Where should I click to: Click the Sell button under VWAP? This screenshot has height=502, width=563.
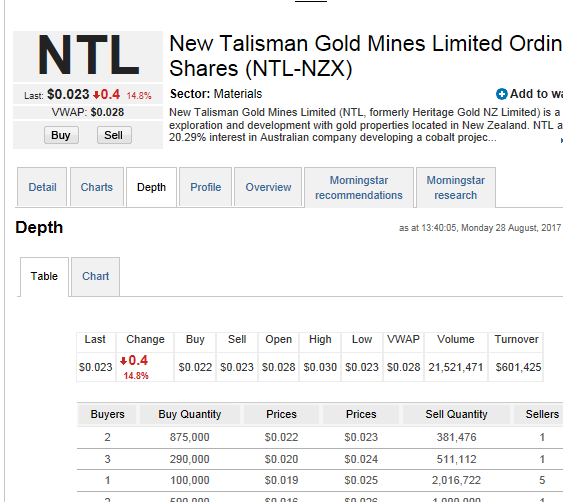coord(114,135)
